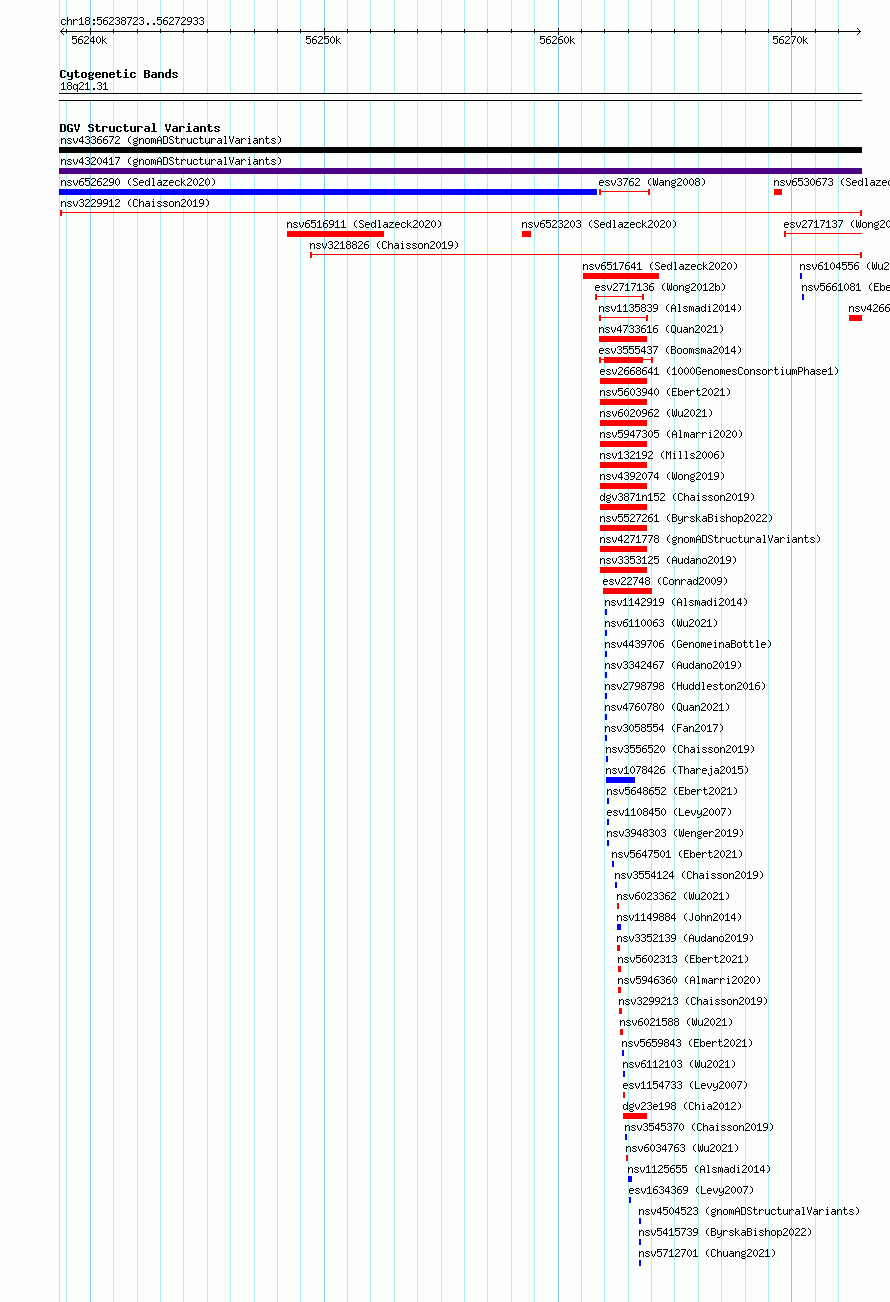Click the long blue bar of nsv6526290
890x1302 pixels.
[328, 192]
